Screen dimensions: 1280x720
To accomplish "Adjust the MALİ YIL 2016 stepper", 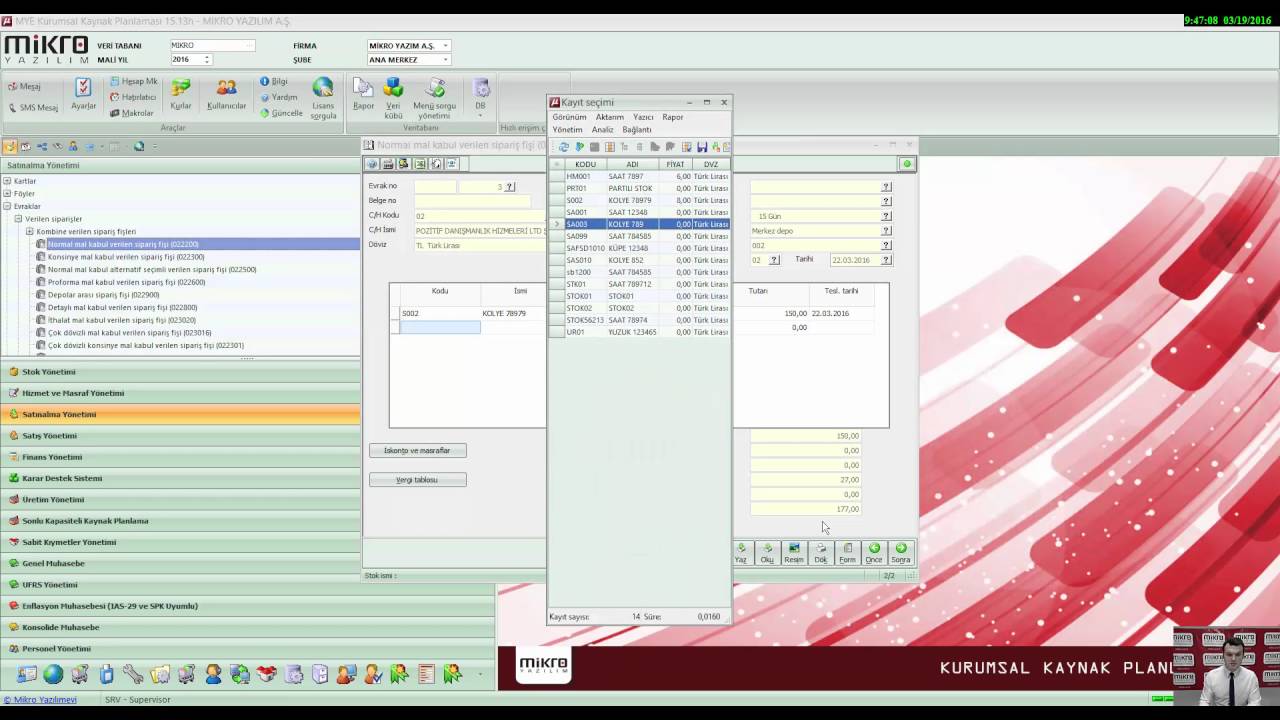I will (x=207, y=60).
